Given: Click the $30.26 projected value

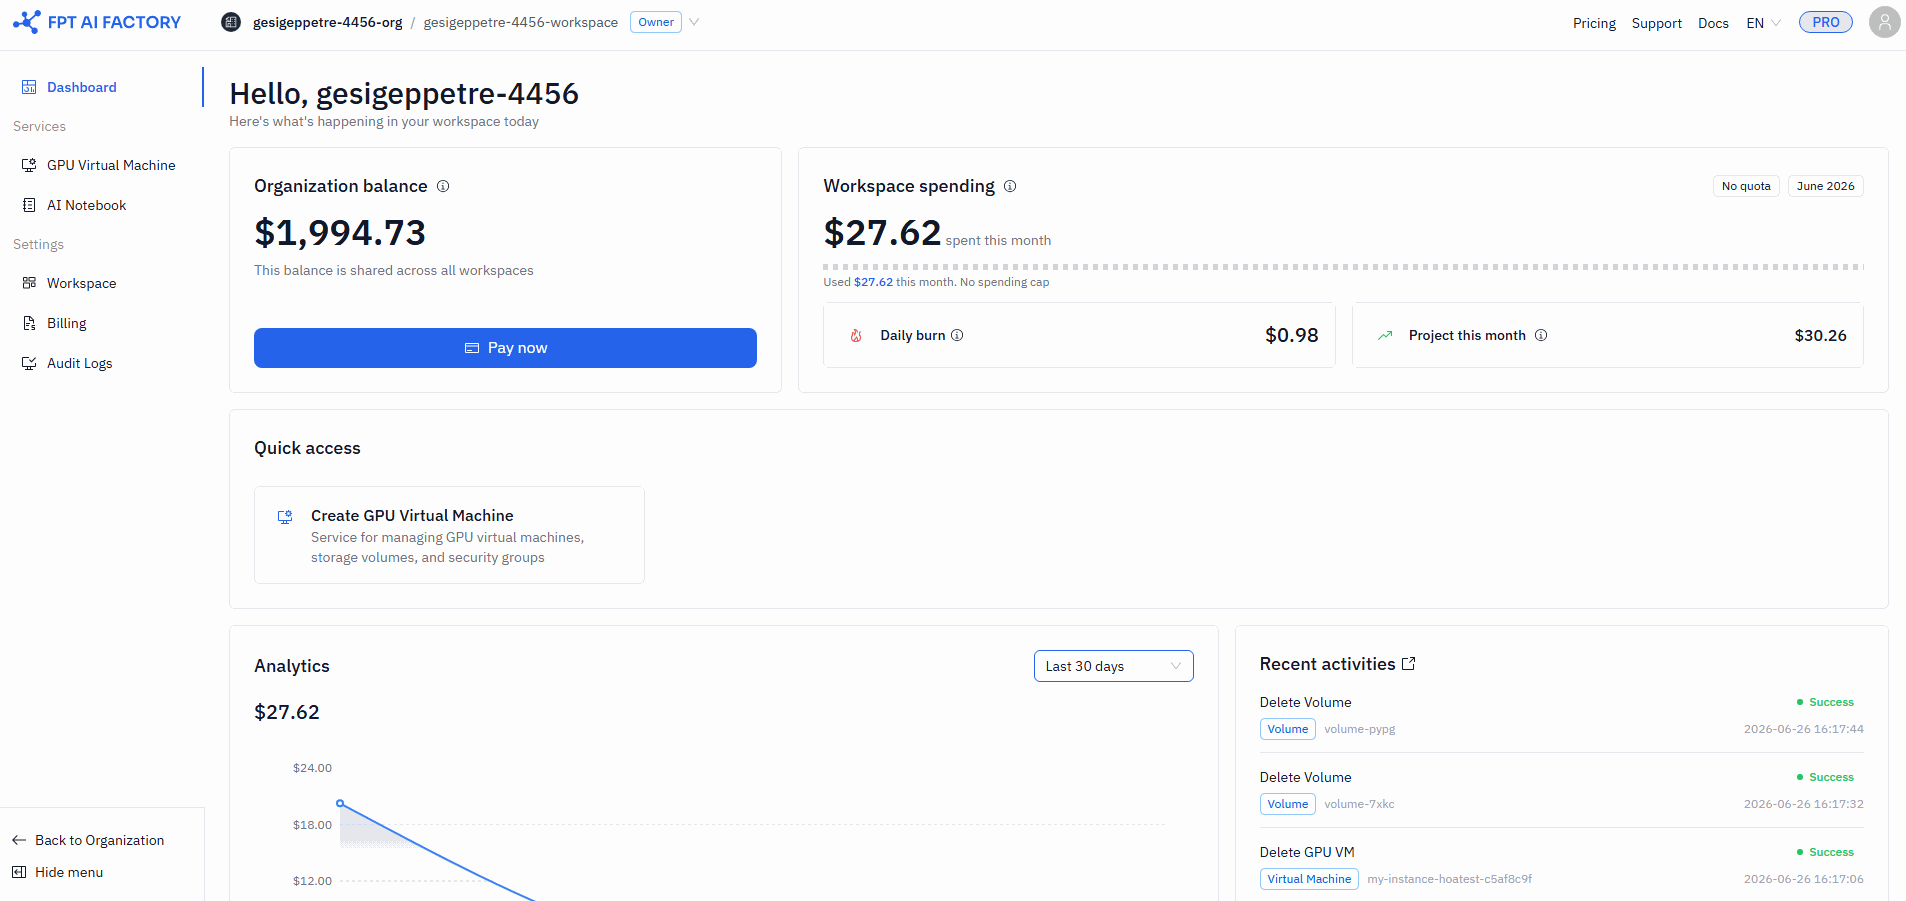Looking at the screenshot, I should coord(1820,335).
